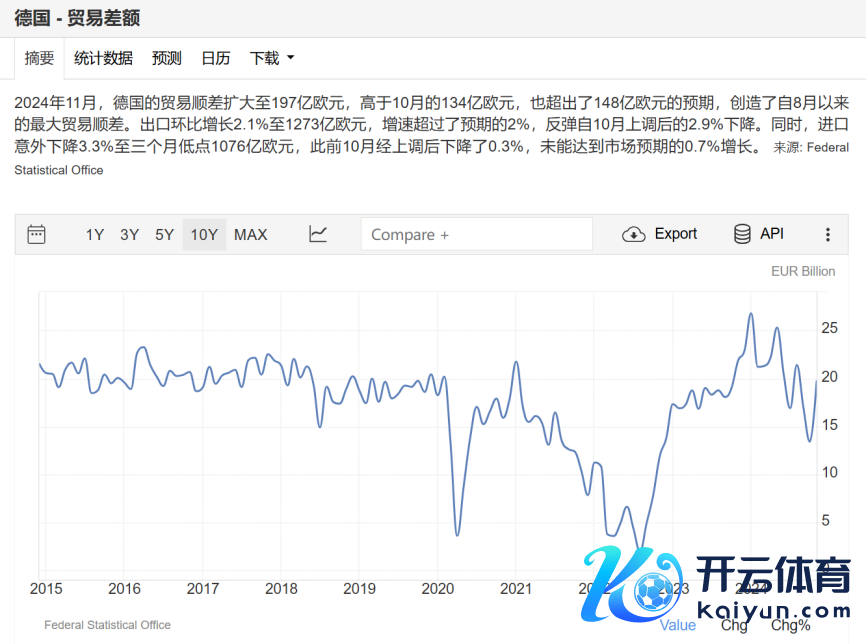Screen dimensions: 866x644
Task: Go to the 日历 tab
Action: point(216,58)
